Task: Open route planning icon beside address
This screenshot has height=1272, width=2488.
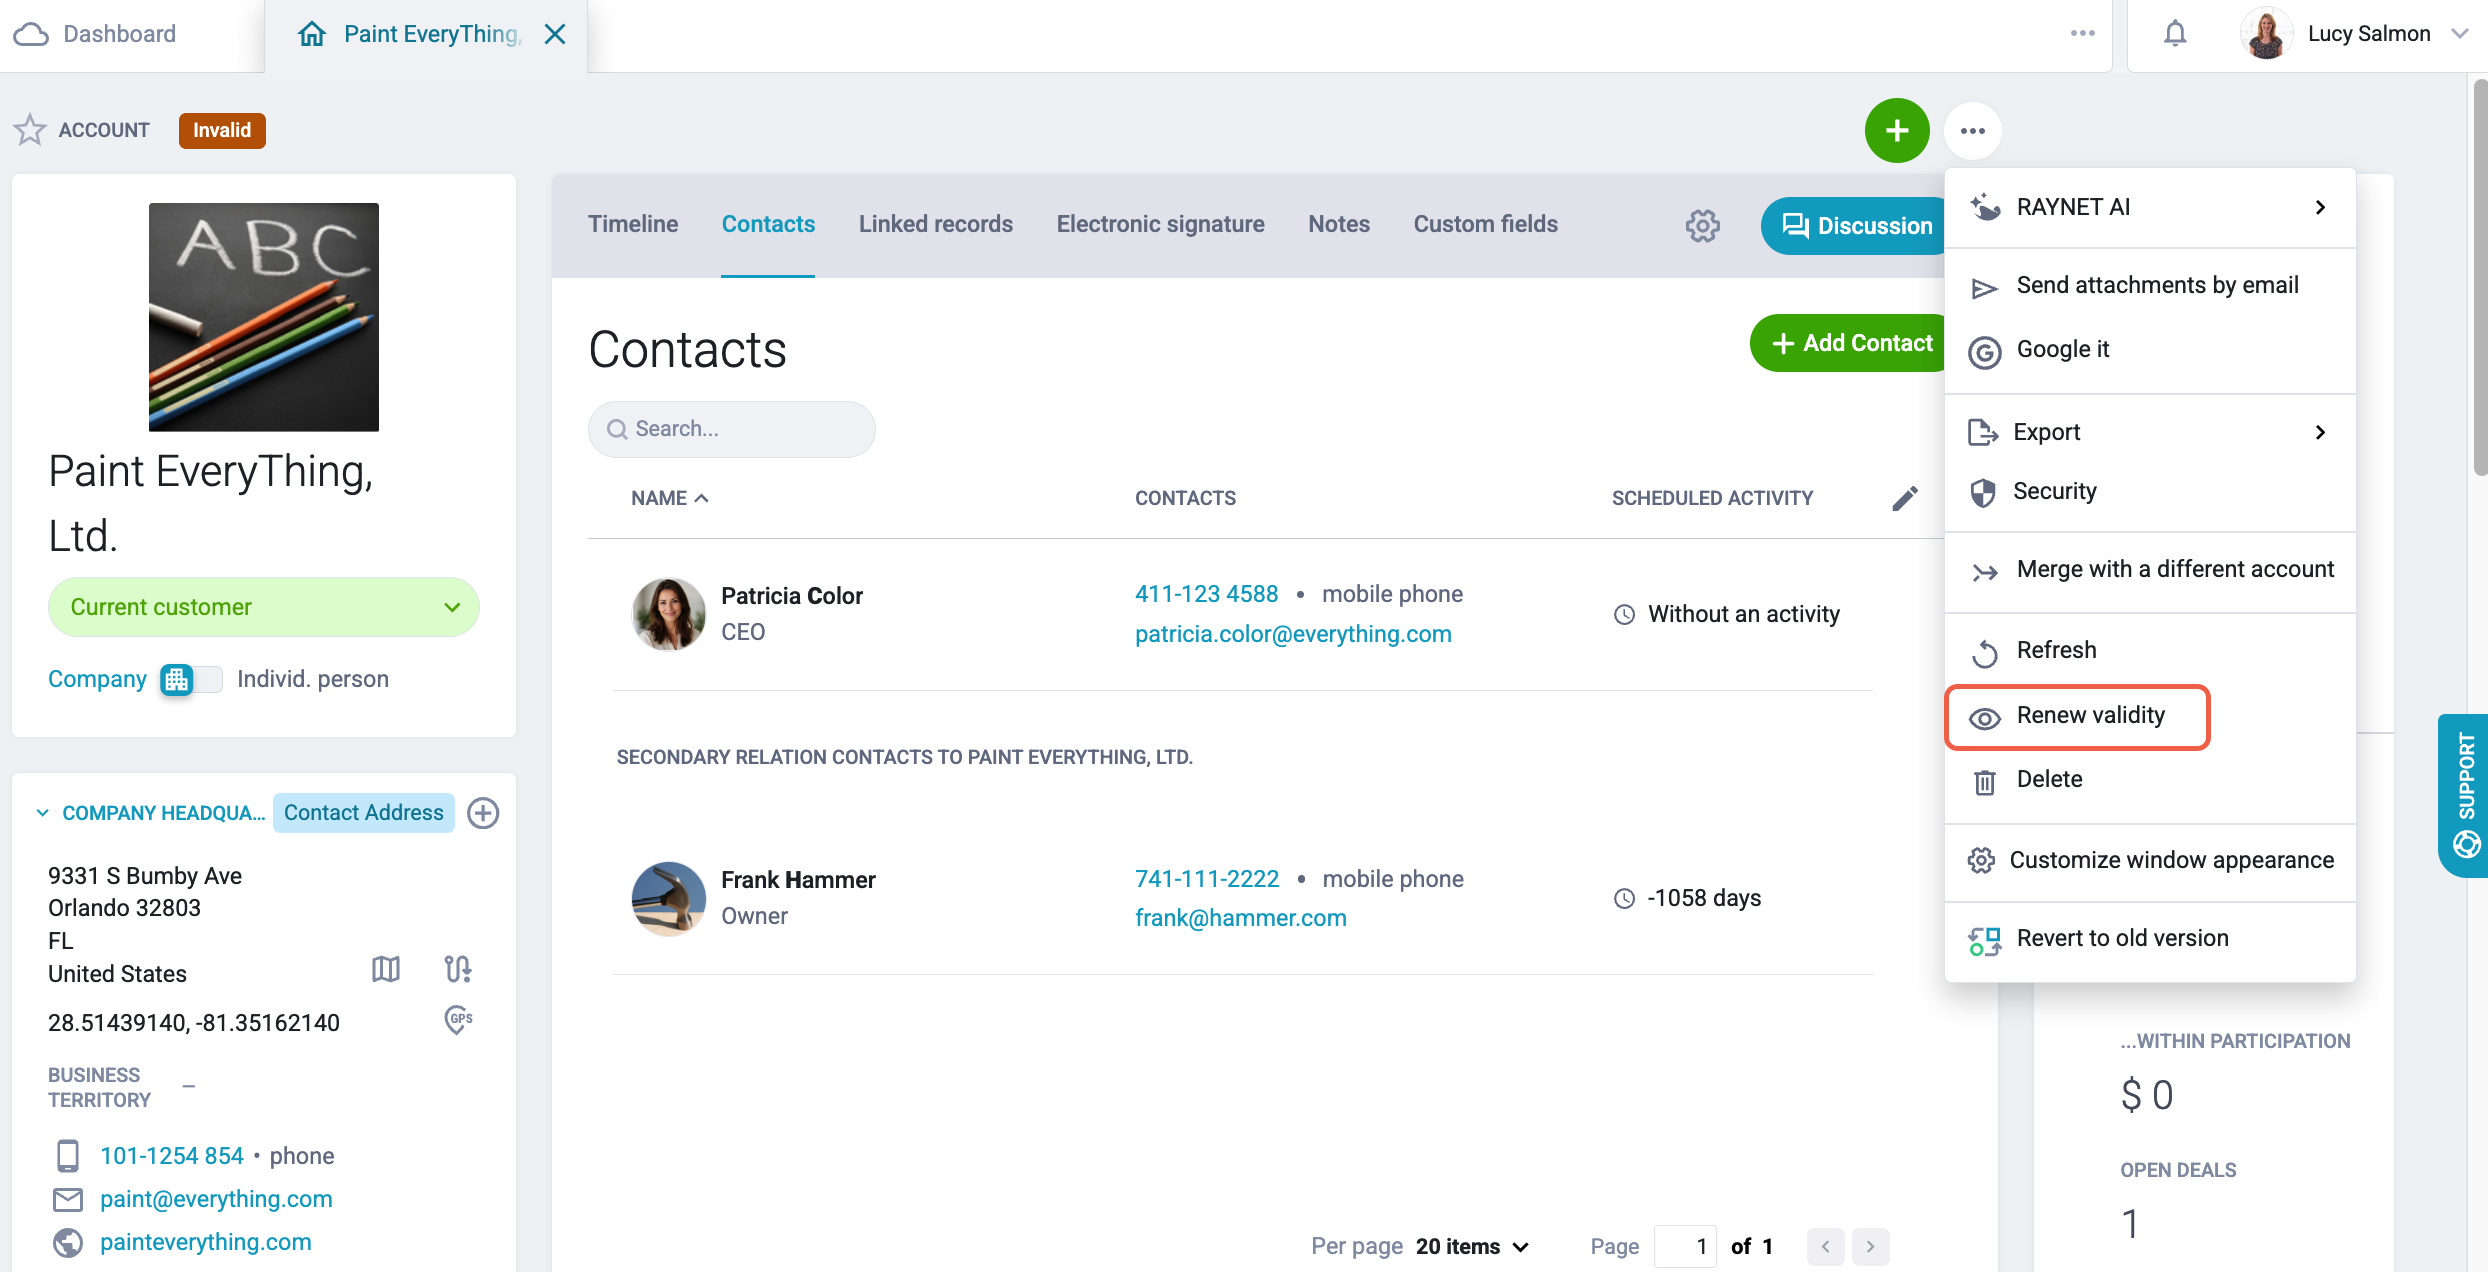Action: 458,968
